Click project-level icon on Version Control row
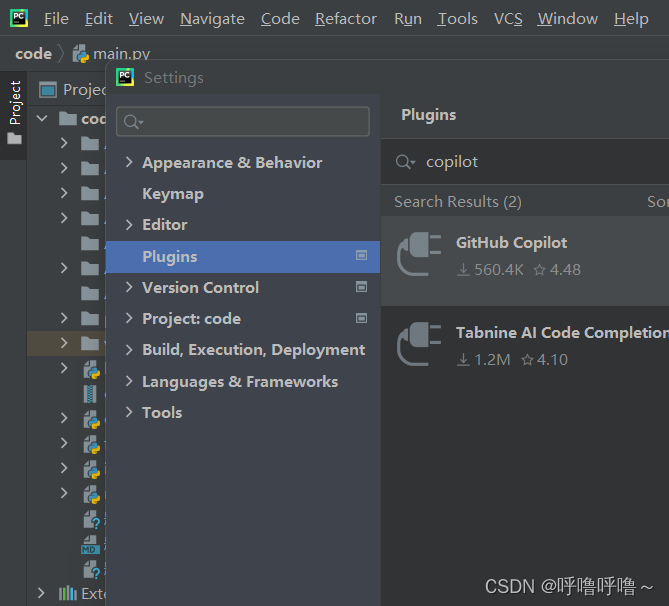669x606 pixels. [x=361, y=287]
